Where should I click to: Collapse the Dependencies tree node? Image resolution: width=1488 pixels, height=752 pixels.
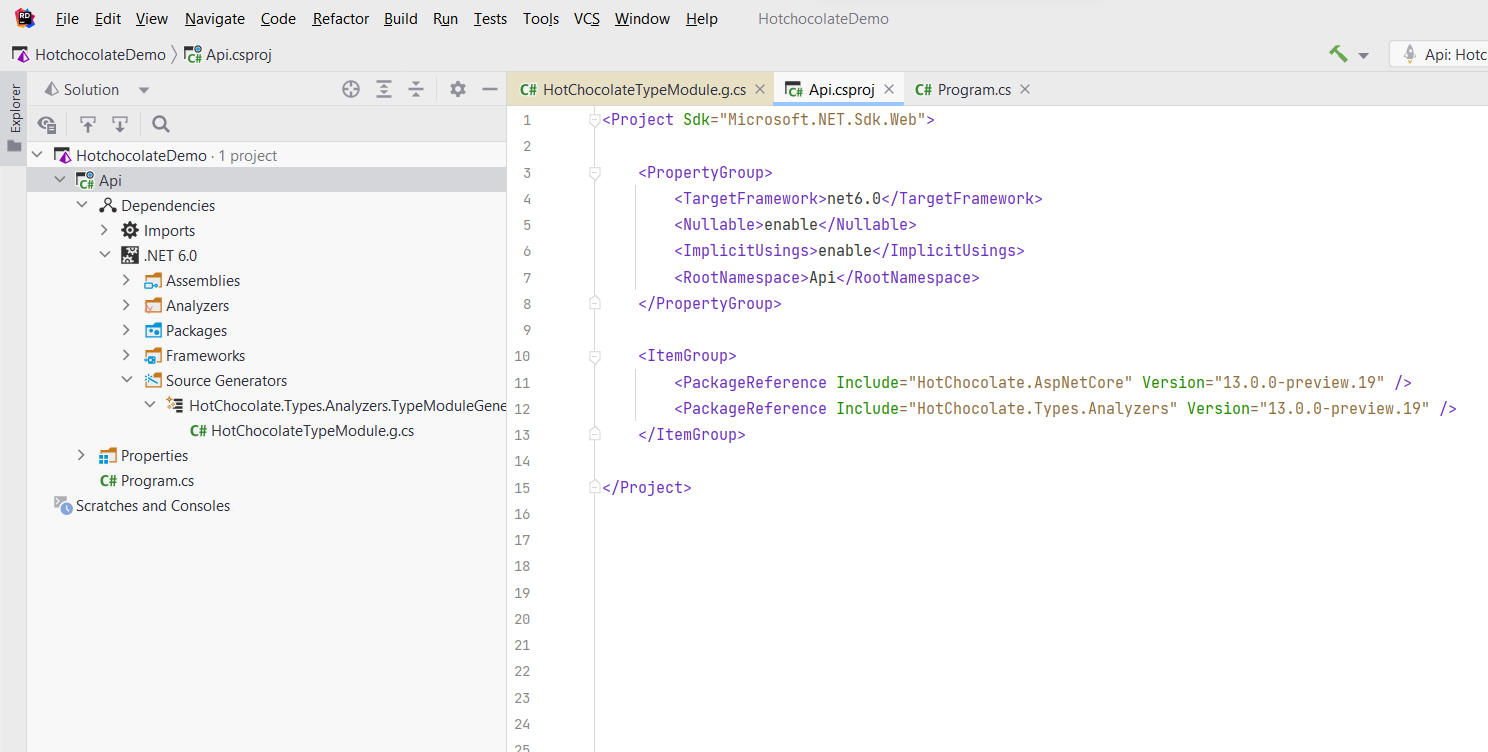(82, 205)
